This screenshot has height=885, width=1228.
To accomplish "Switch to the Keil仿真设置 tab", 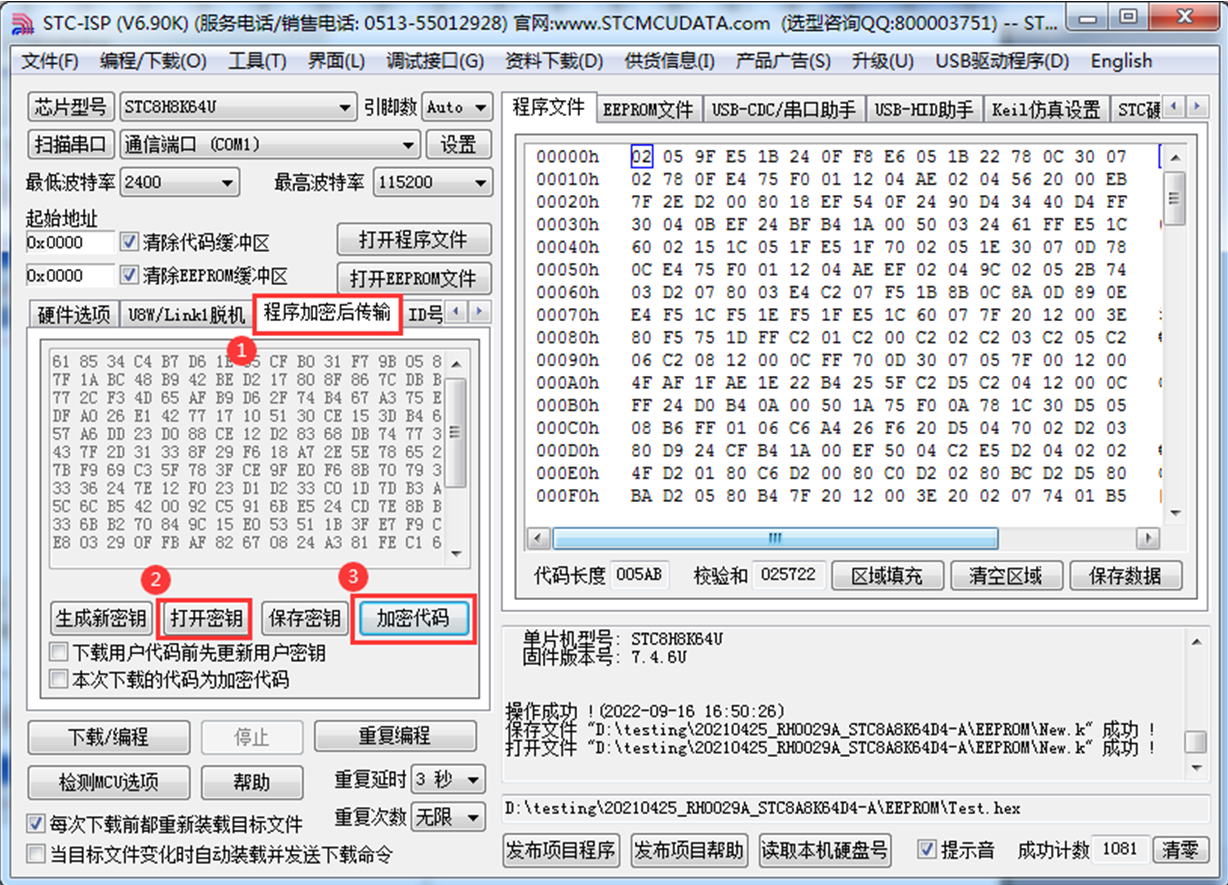I will pyautogui.click(x=1046, y=110).
